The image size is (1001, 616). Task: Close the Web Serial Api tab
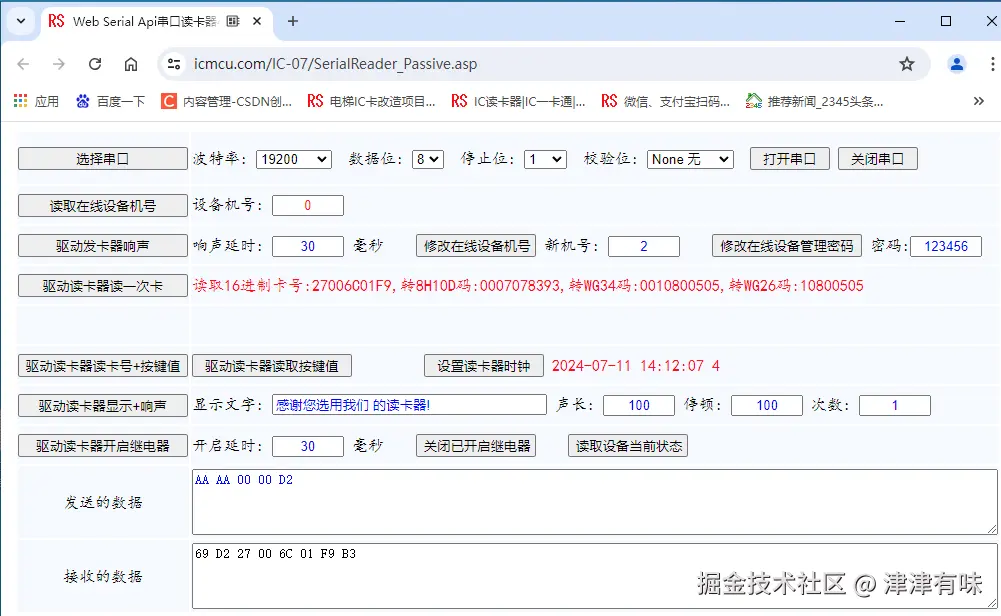[257, 21]
